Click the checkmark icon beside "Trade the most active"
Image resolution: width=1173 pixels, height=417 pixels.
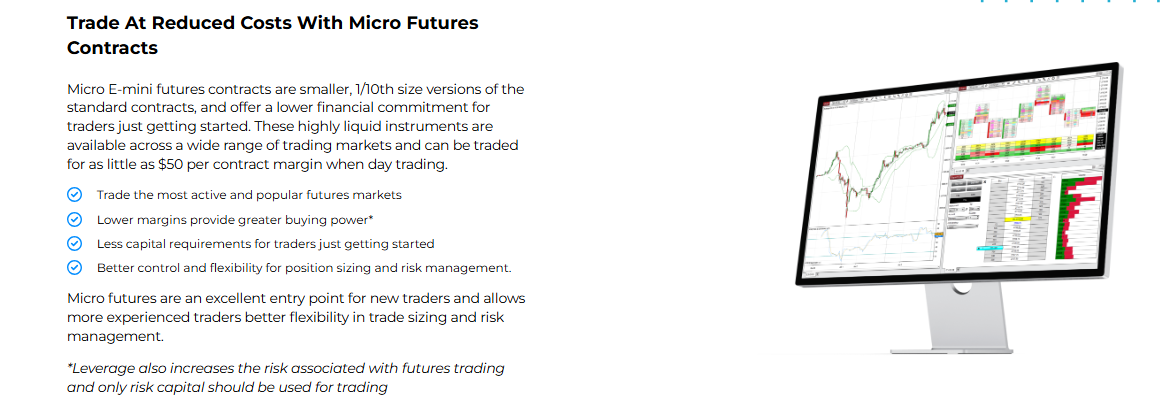[74, 194]
